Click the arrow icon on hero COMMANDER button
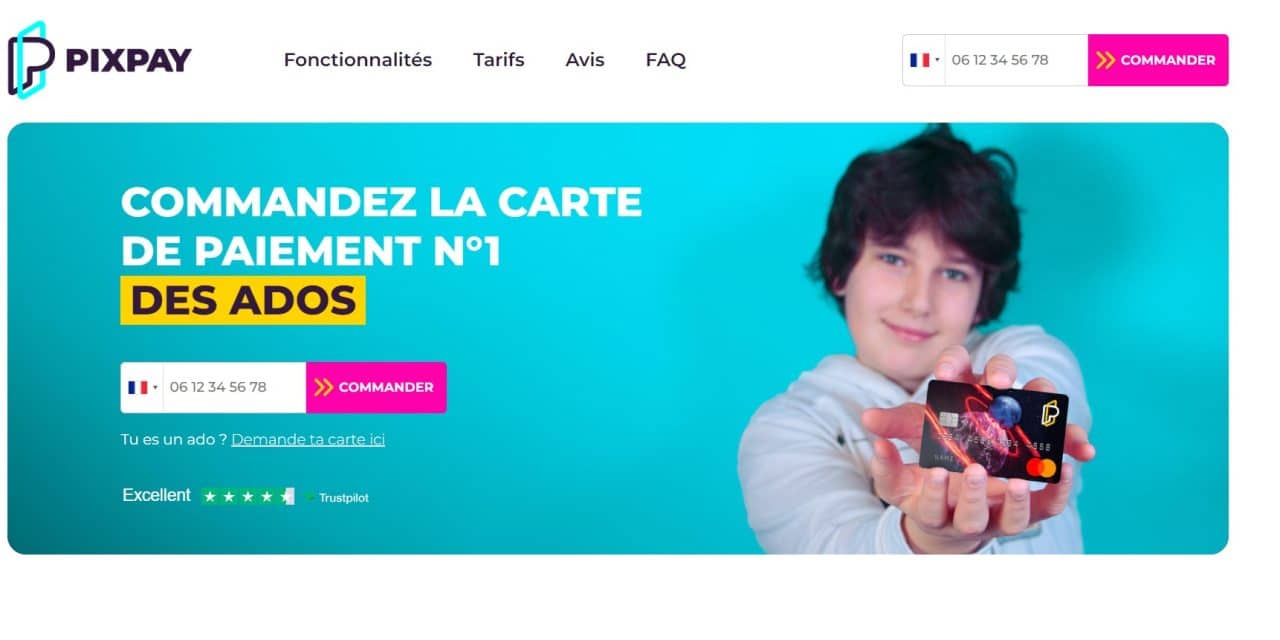 click(x=323, y=387)
